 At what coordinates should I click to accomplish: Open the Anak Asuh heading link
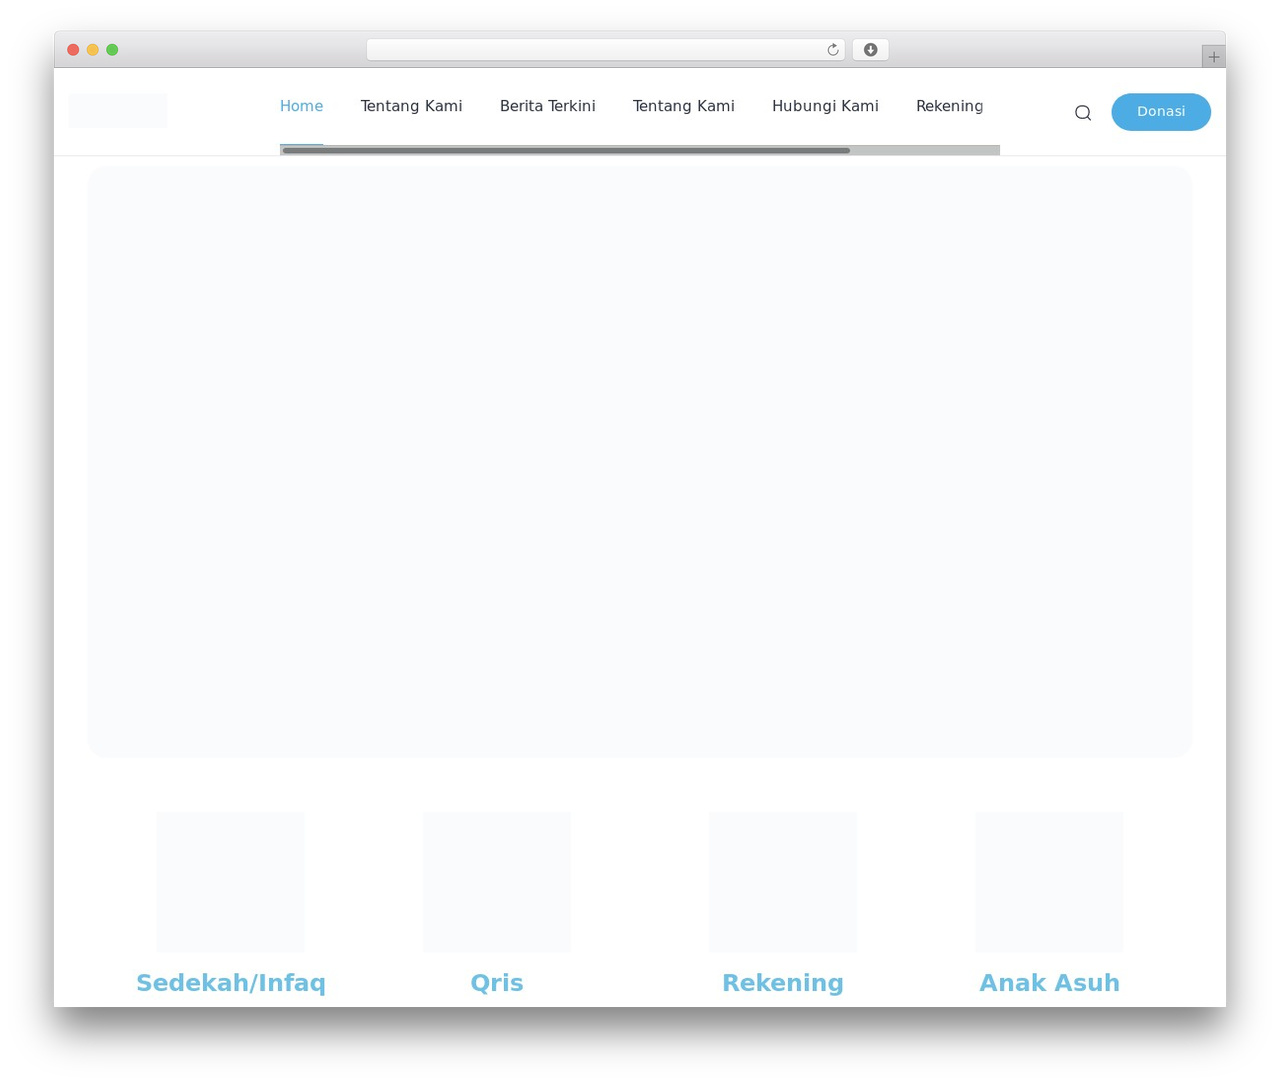(x=1049, y=983)
